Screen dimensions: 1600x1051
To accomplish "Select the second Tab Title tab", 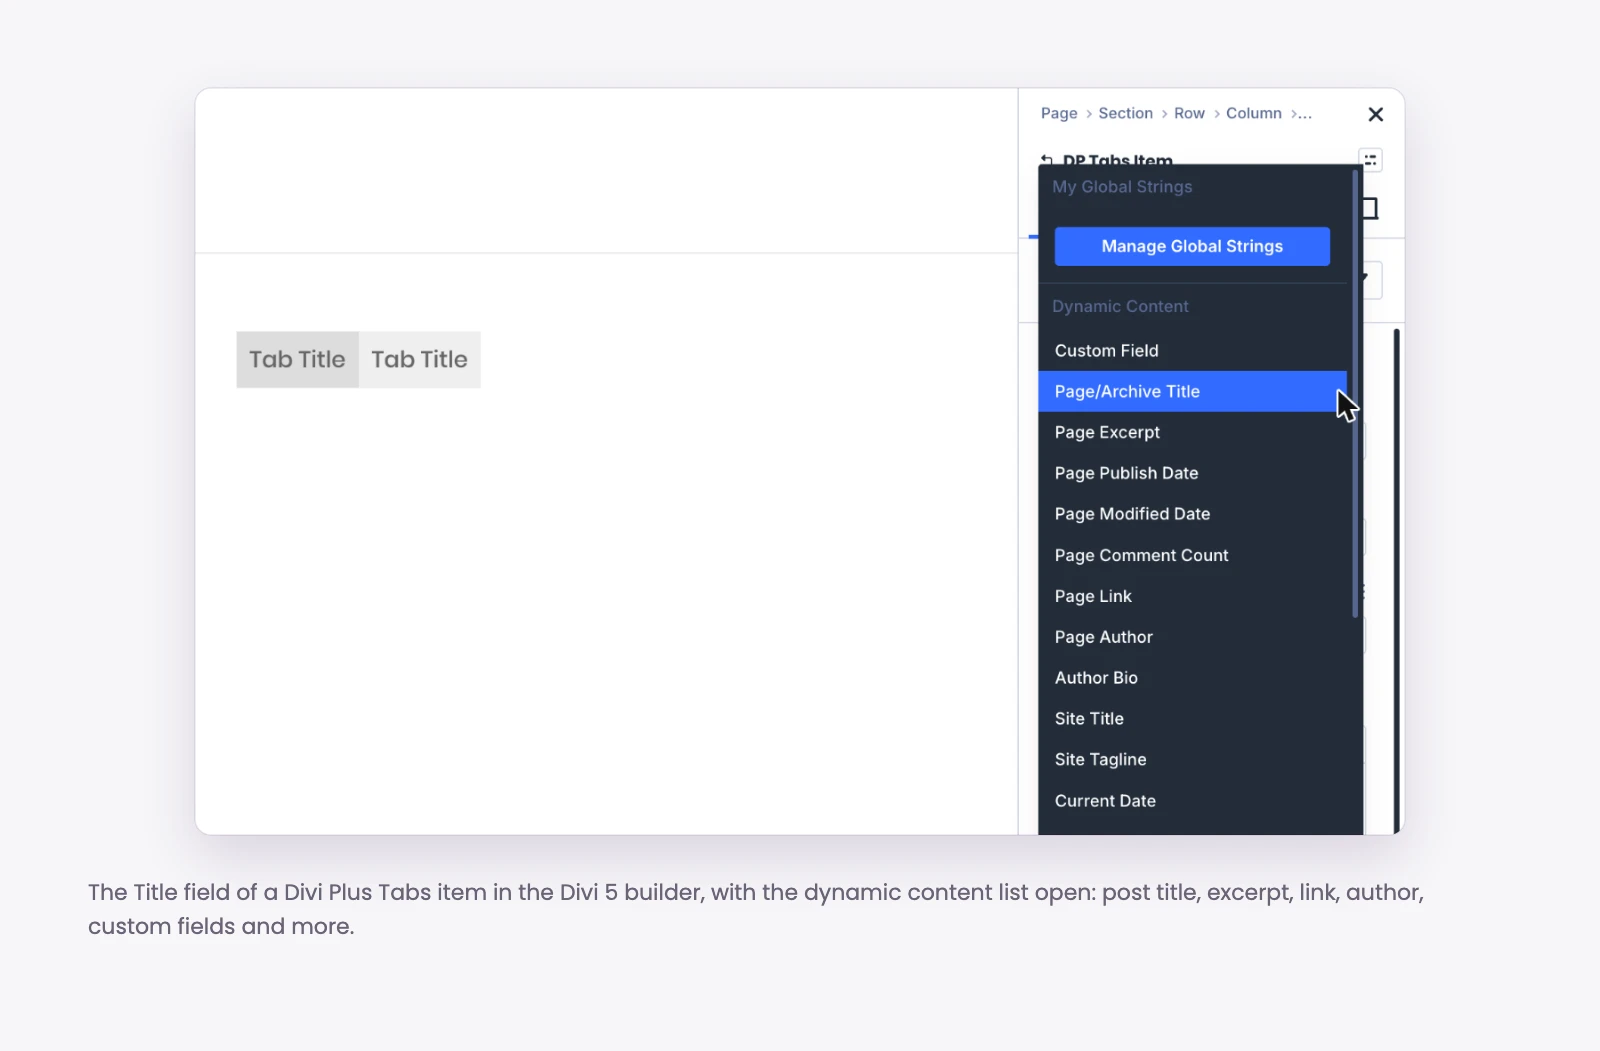I will coord(419,360).
